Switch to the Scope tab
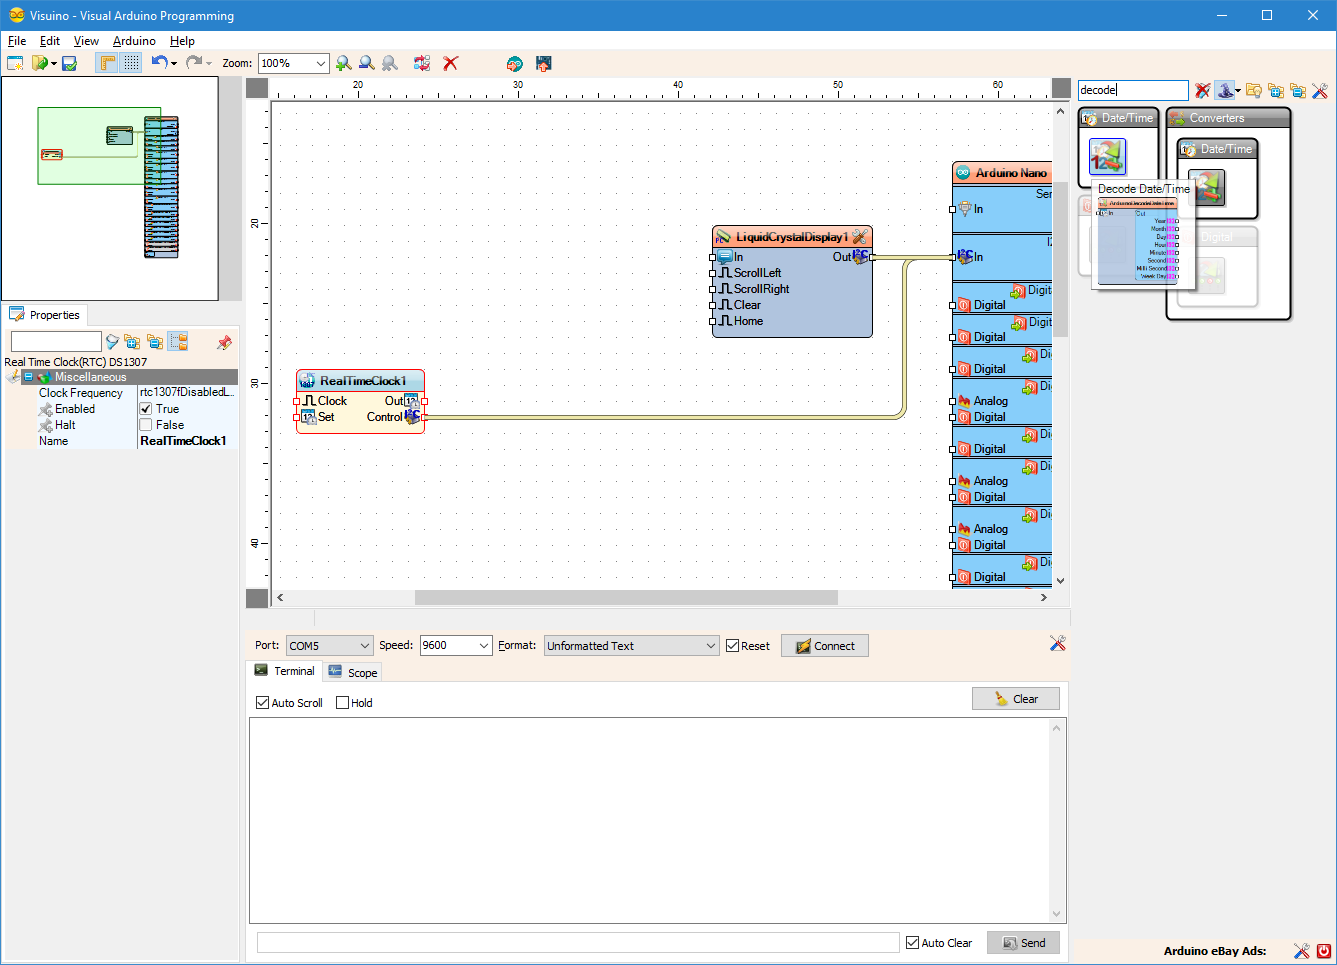 click(352, 673)
